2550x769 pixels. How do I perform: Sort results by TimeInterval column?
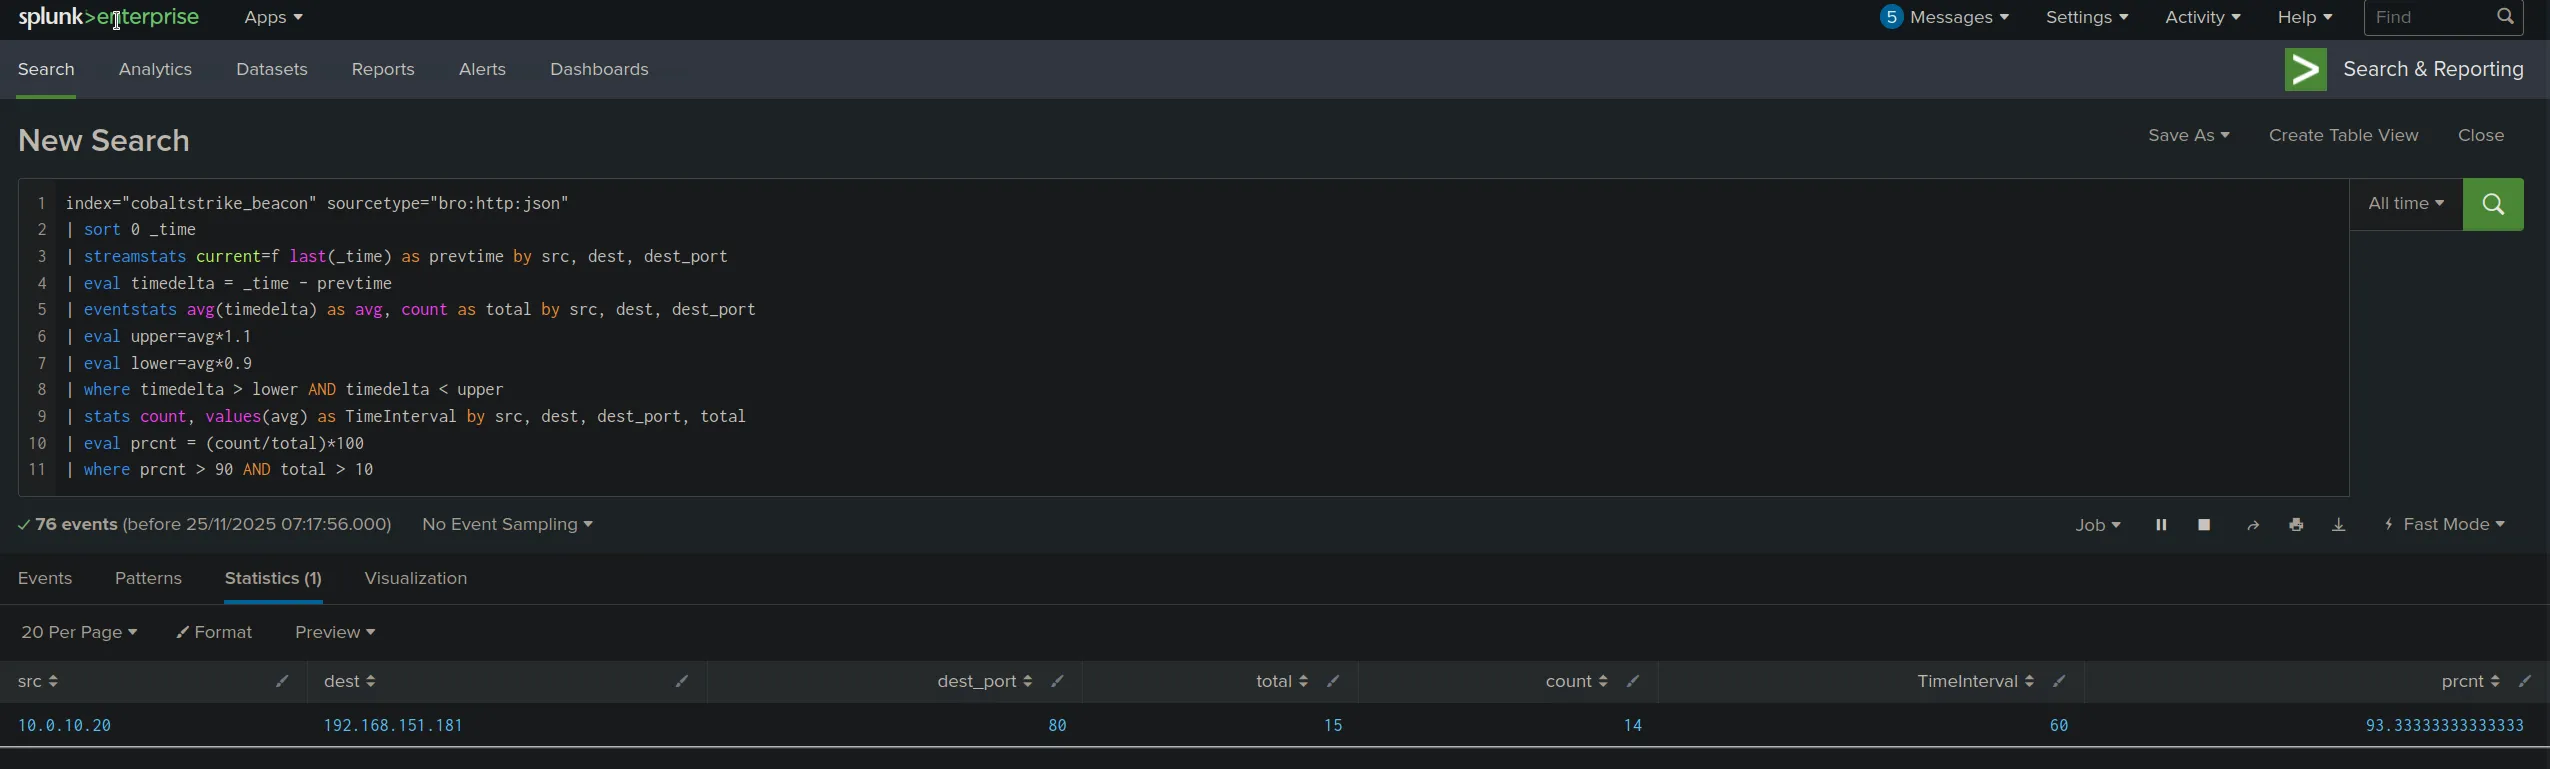pyautogui.click(x=1975, y=681)
